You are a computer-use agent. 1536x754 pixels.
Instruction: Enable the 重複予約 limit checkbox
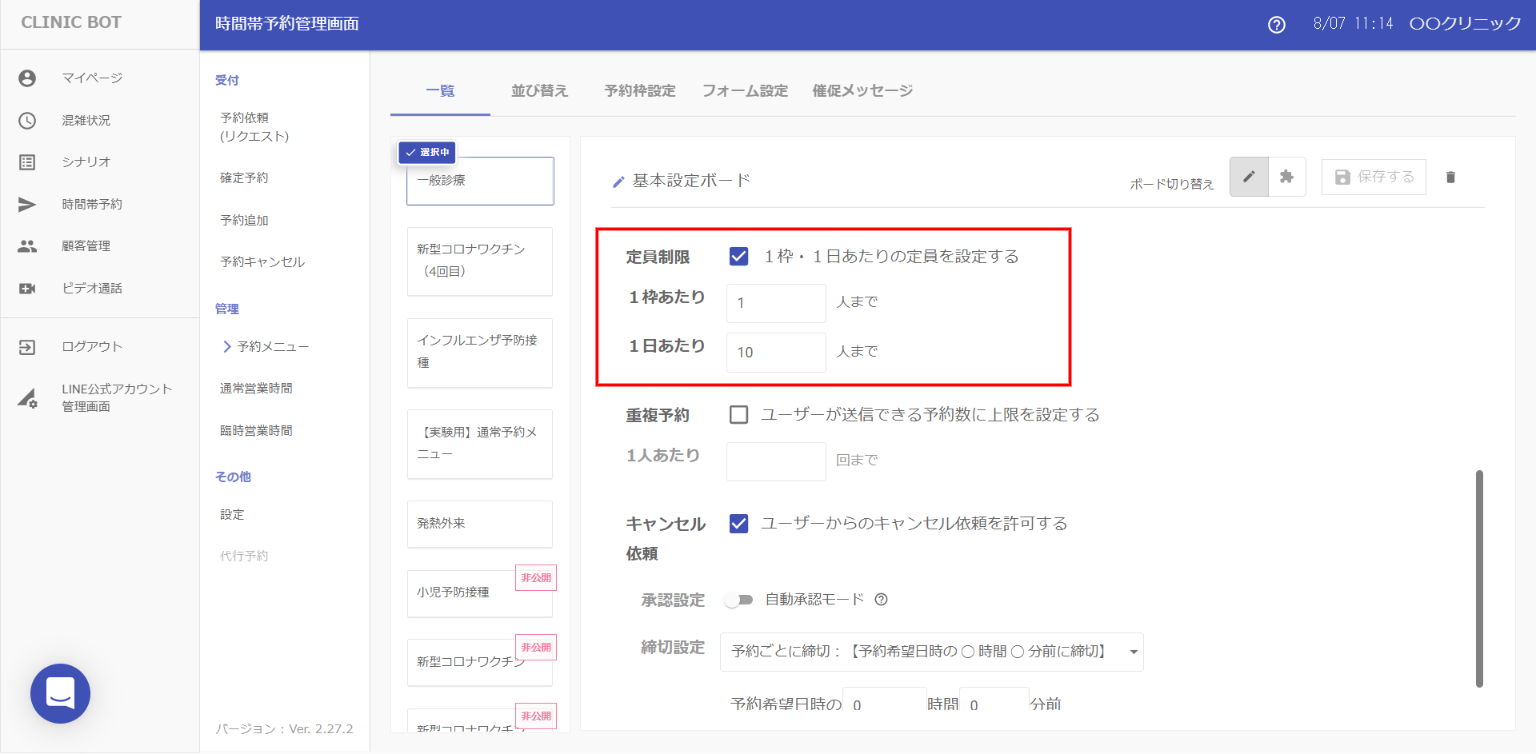[x=739, y=415]
